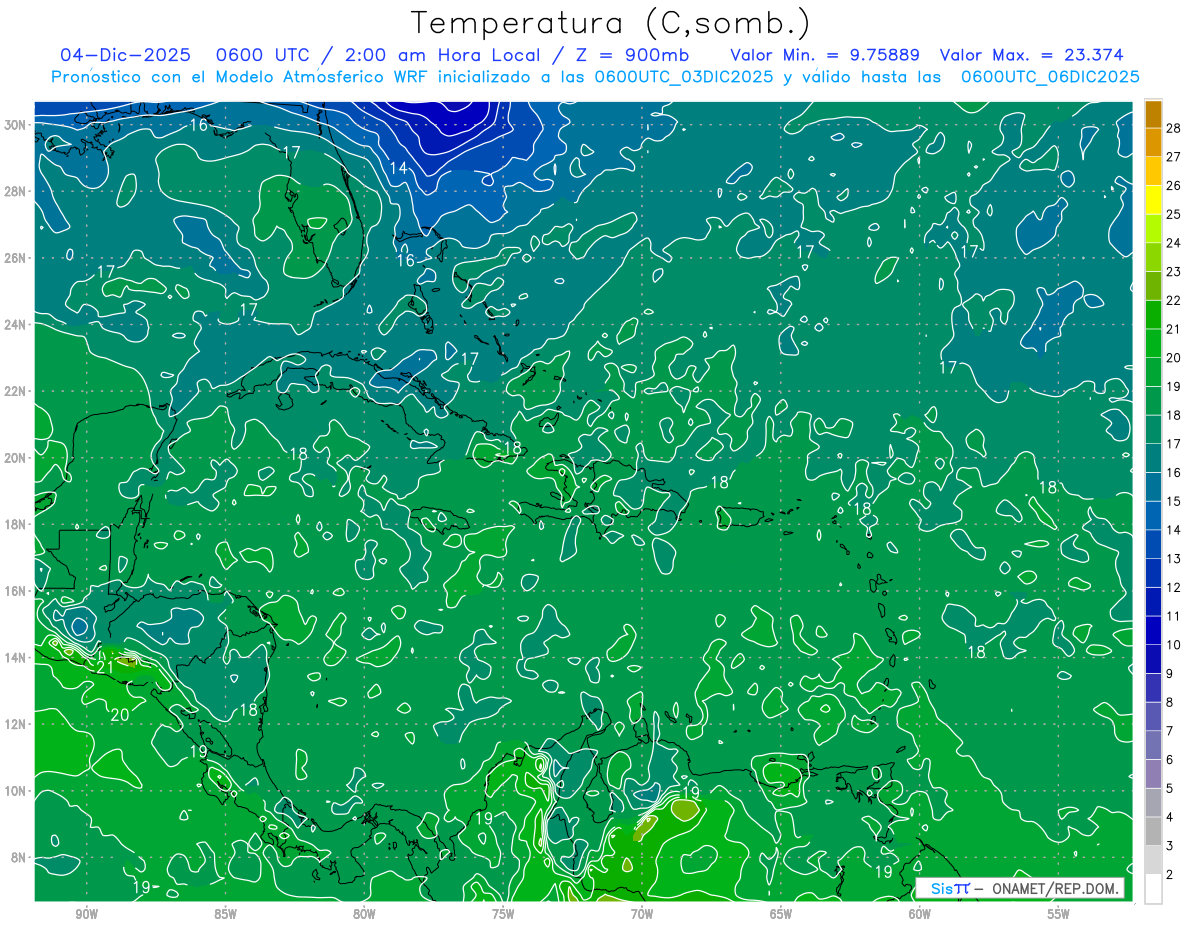
Task: Click the dark orange top segment of the color scale
Action: click(x=1153, y=113)
